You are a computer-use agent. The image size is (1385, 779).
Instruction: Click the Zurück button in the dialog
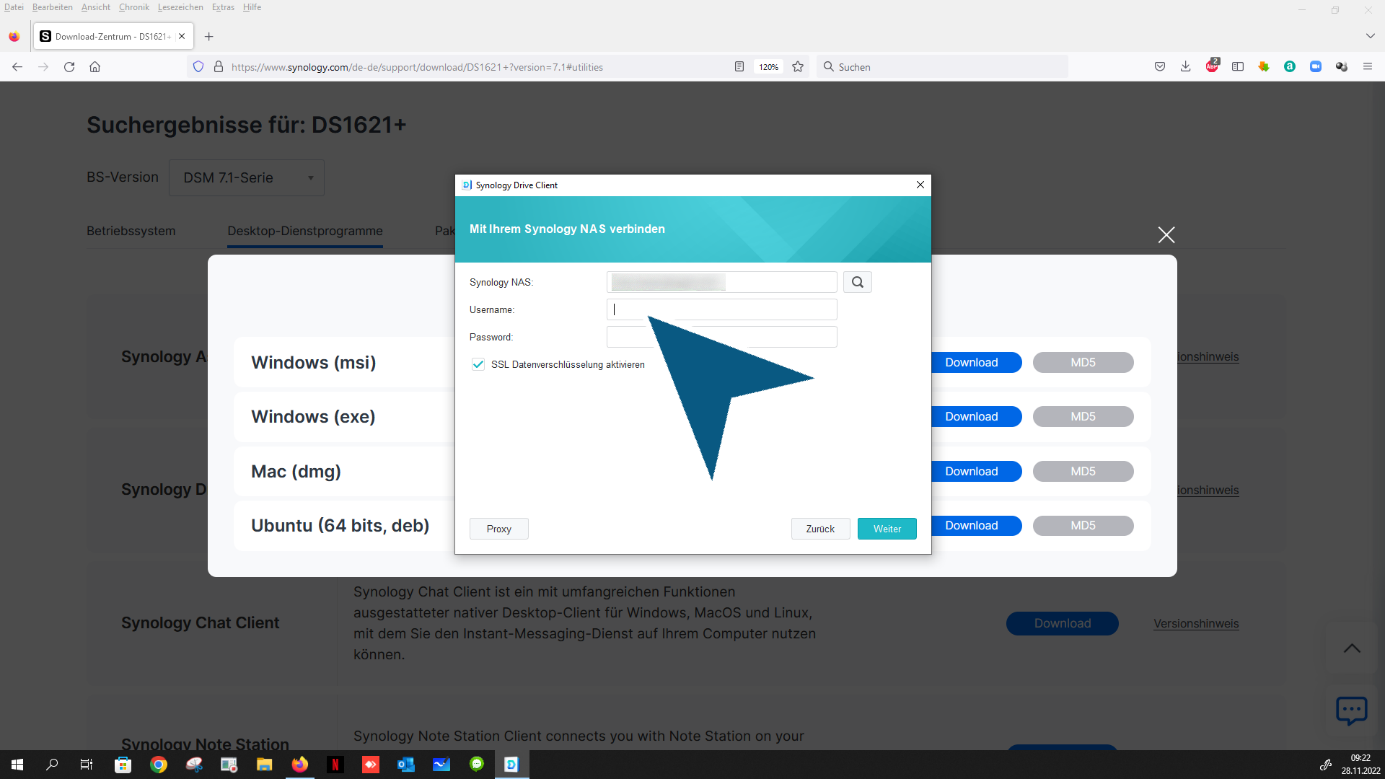[x=820, y=529]
